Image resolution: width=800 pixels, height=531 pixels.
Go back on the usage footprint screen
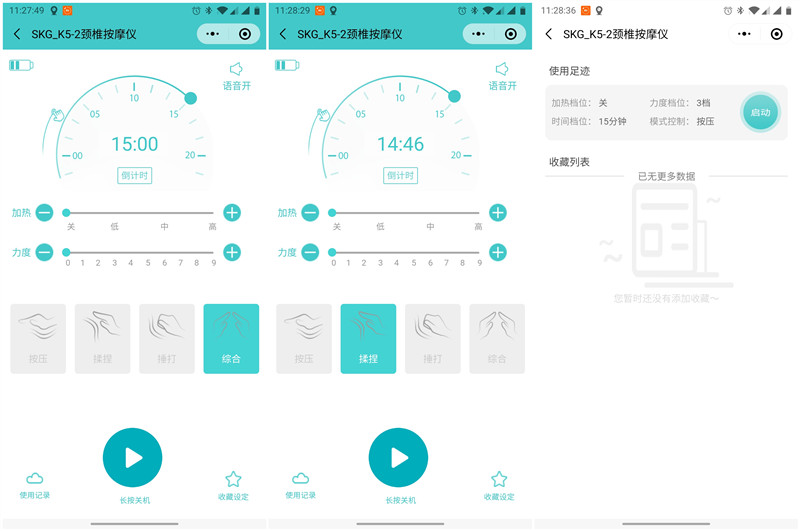pyautogui.click(x=548, y=34)
